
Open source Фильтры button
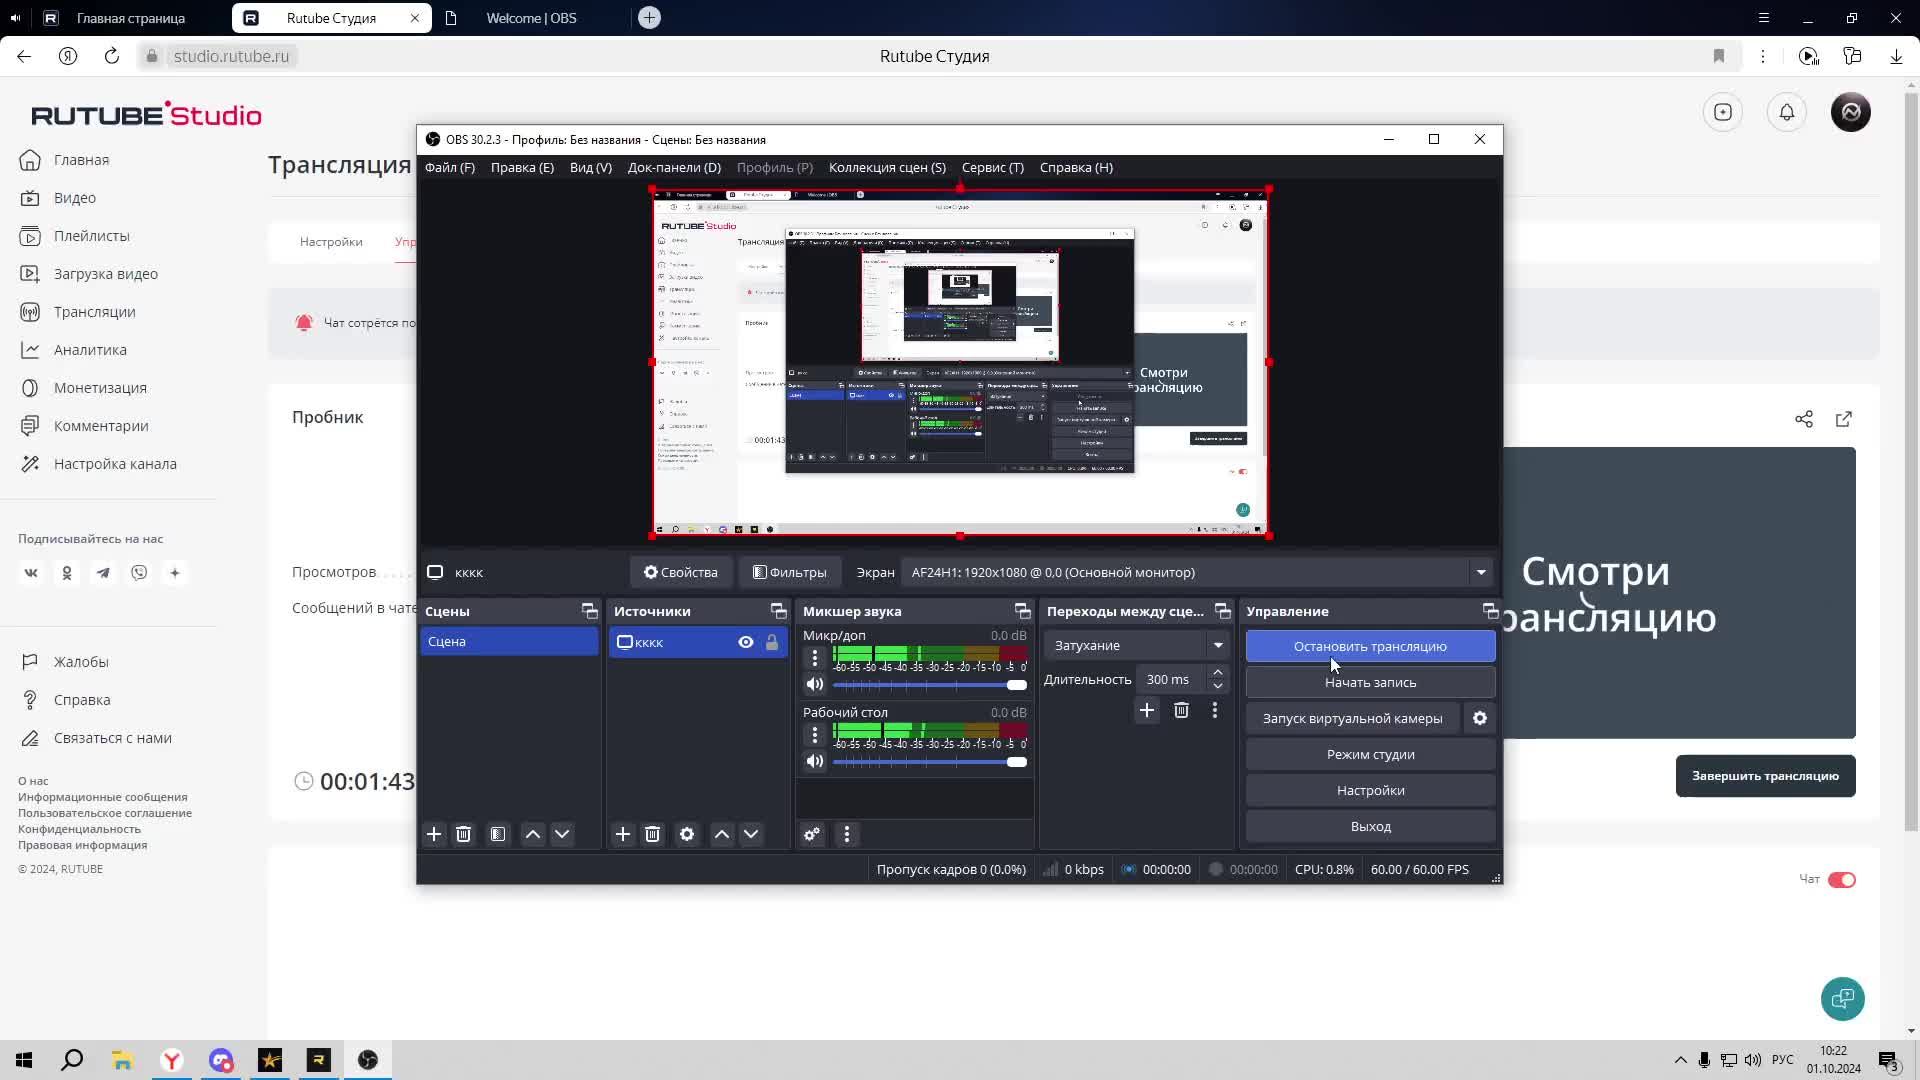coord(790,572)
